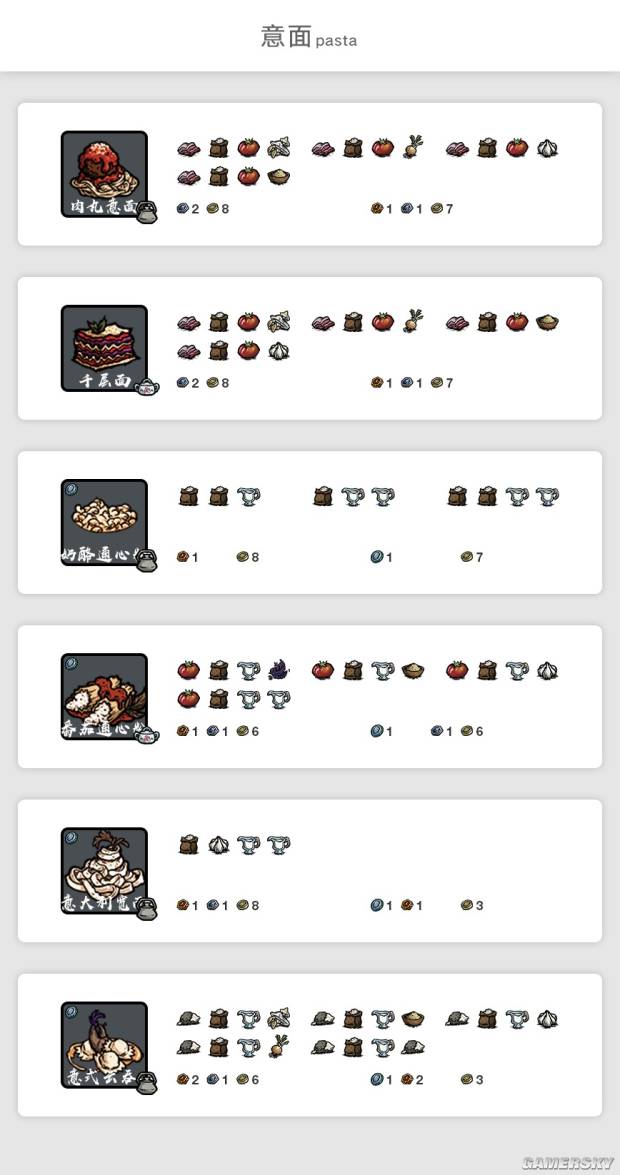Select the mushroom ingredient in 肉丸意面 recipes
This screenshot has width=620, height=1175.
click(278, 147)
